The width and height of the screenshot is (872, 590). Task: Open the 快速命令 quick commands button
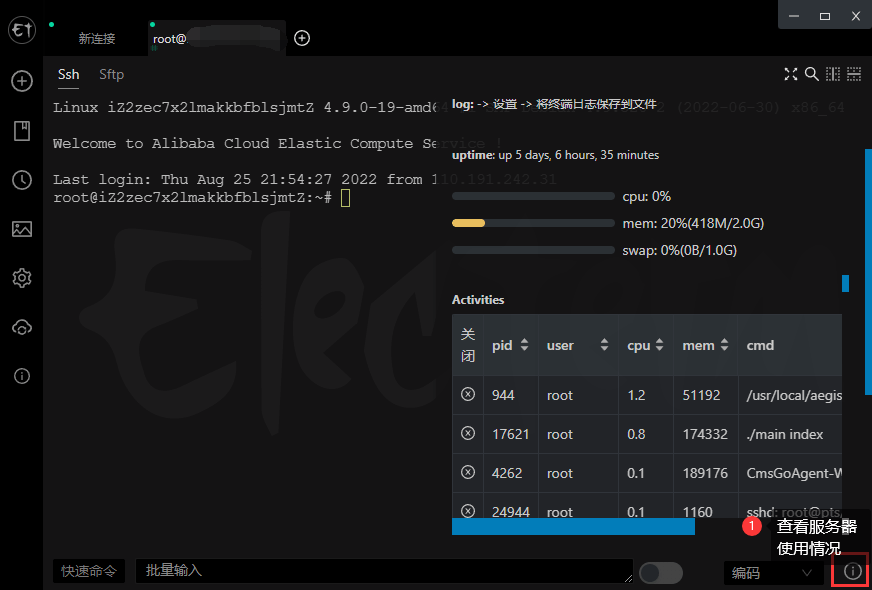(x=89, y=571)
